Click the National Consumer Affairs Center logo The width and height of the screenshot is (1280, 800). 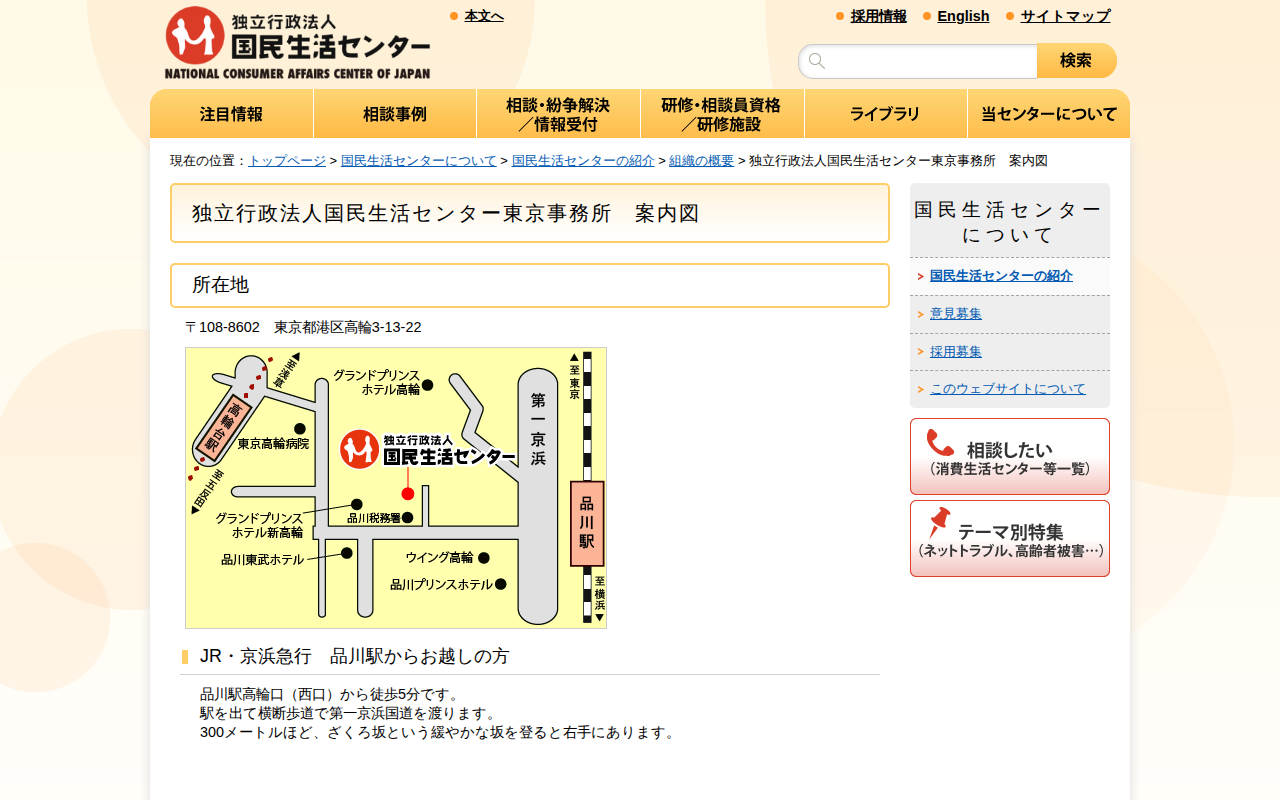pos(297,43)
